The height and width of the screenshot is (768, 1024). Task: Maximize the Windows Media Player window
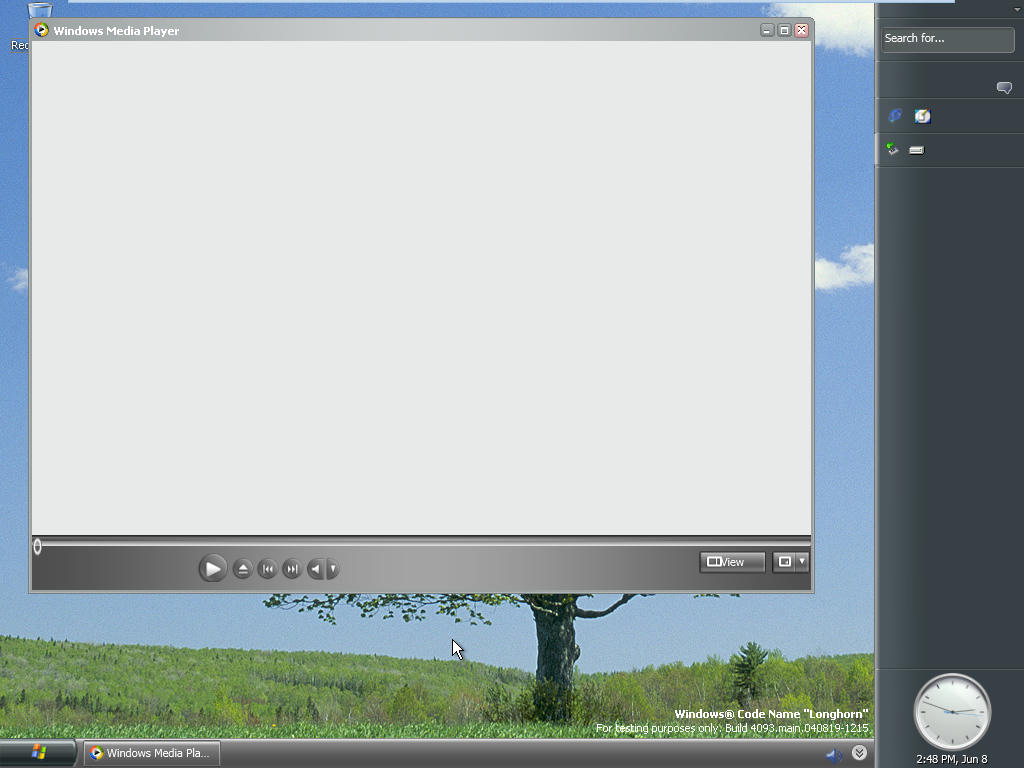point(784,30)
